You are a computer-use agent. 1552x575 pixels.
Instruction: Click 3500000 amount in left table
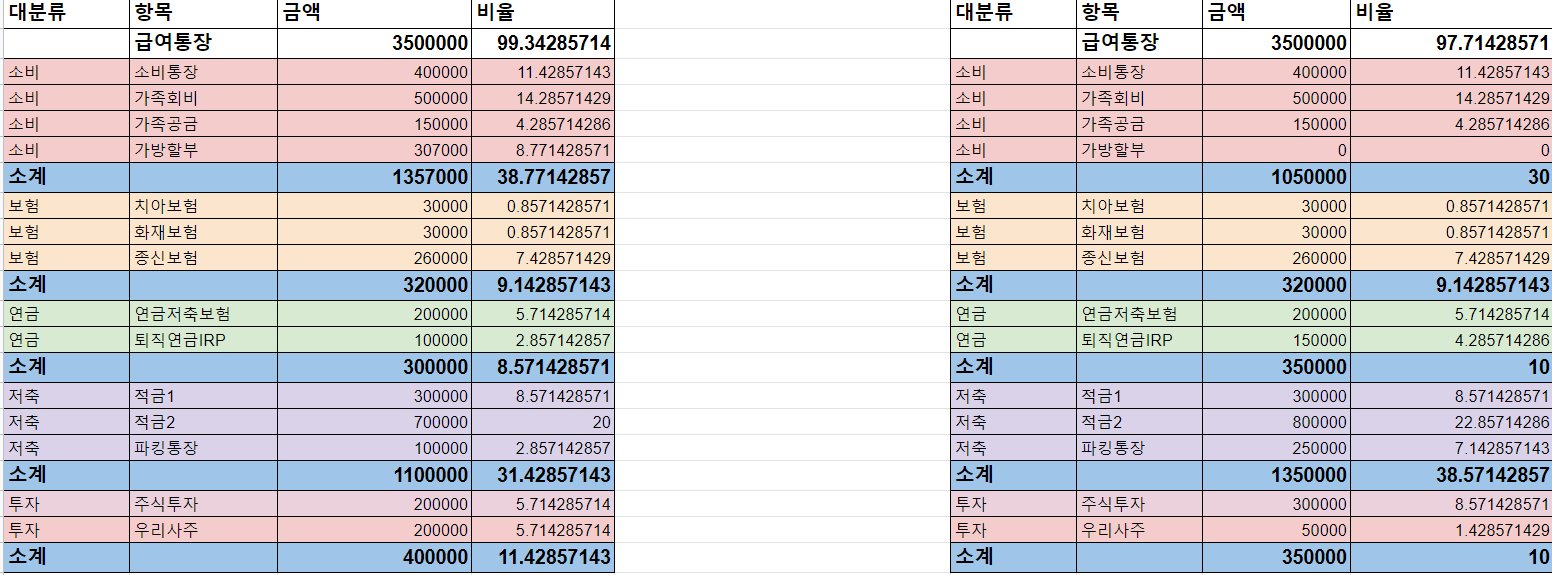pos(374,44)
